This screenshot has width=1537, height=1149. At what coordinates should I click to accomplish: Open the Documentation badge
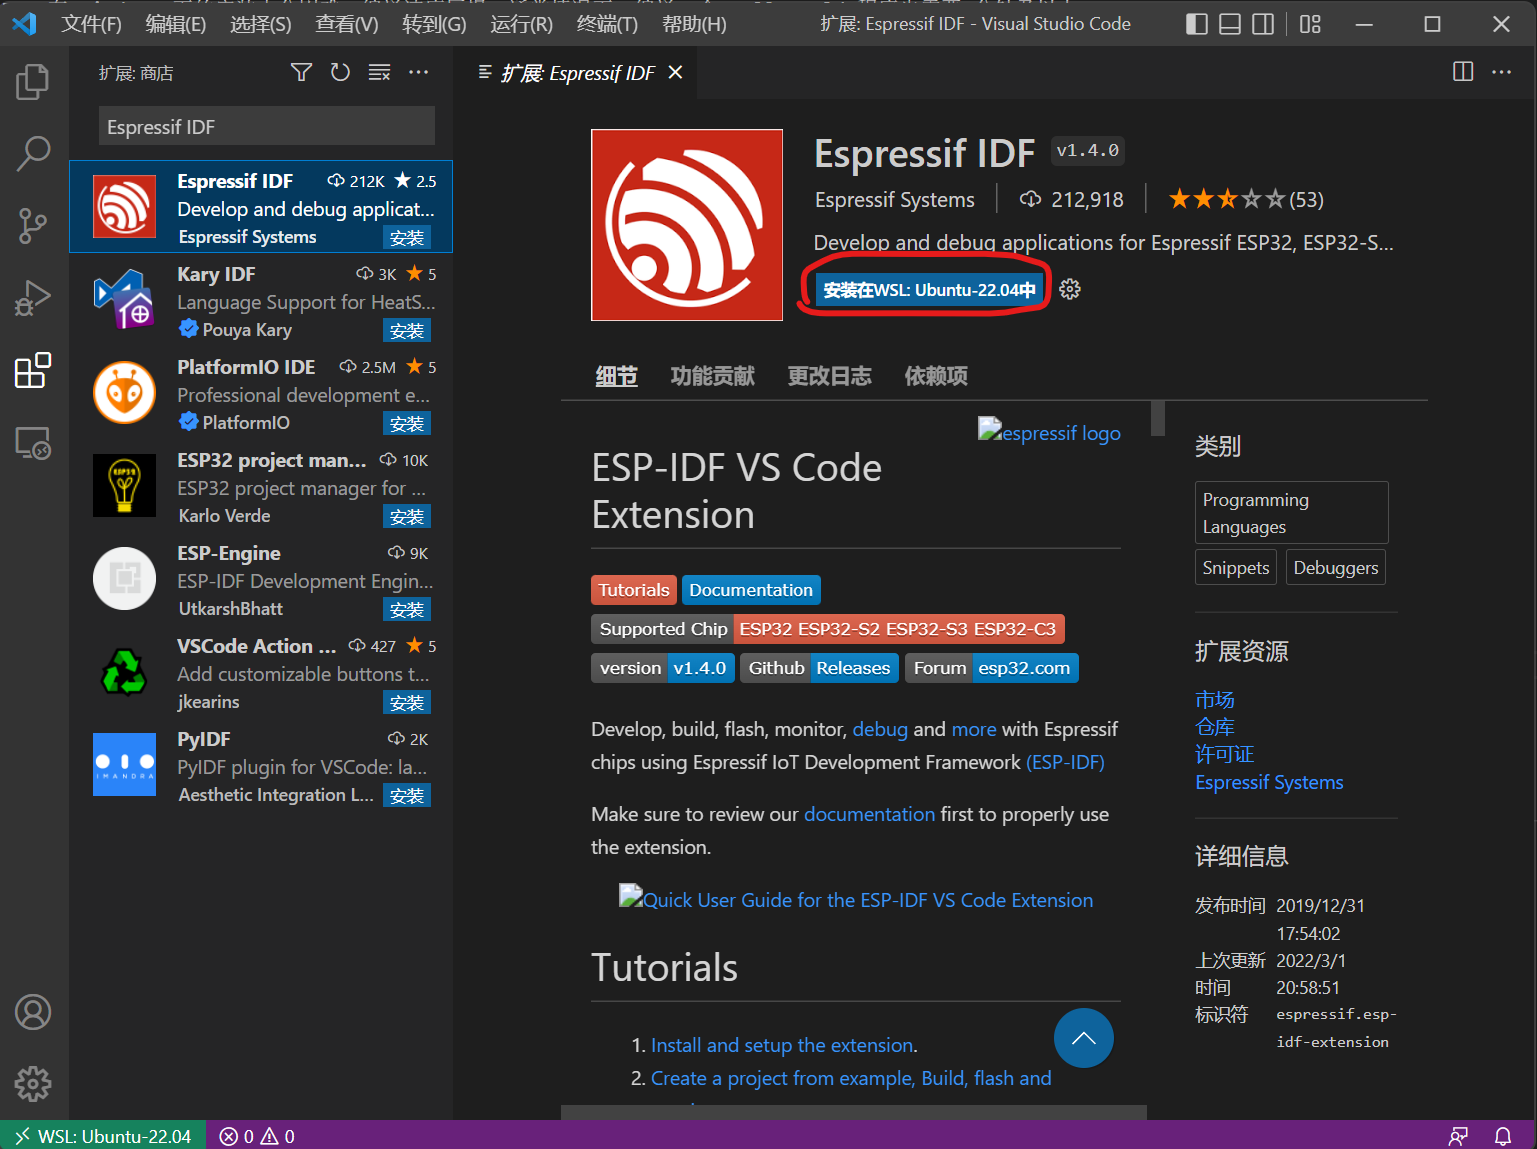click(751, 590)
